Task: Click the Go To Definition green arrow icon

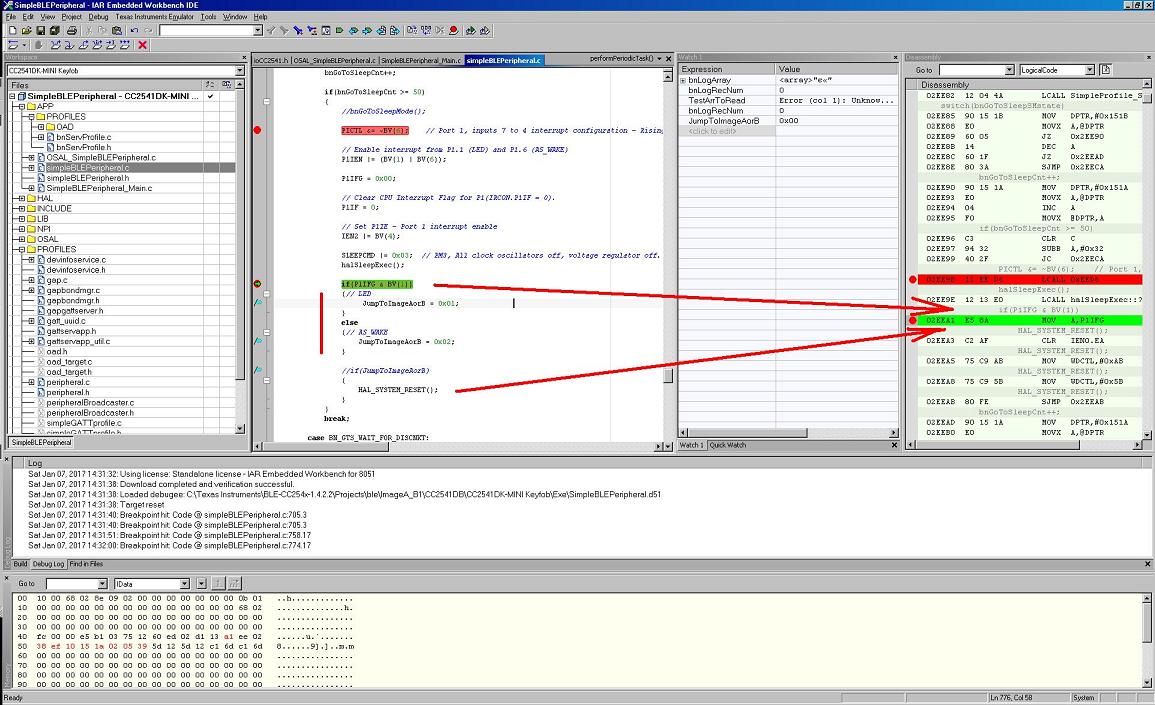Action: 340,30
